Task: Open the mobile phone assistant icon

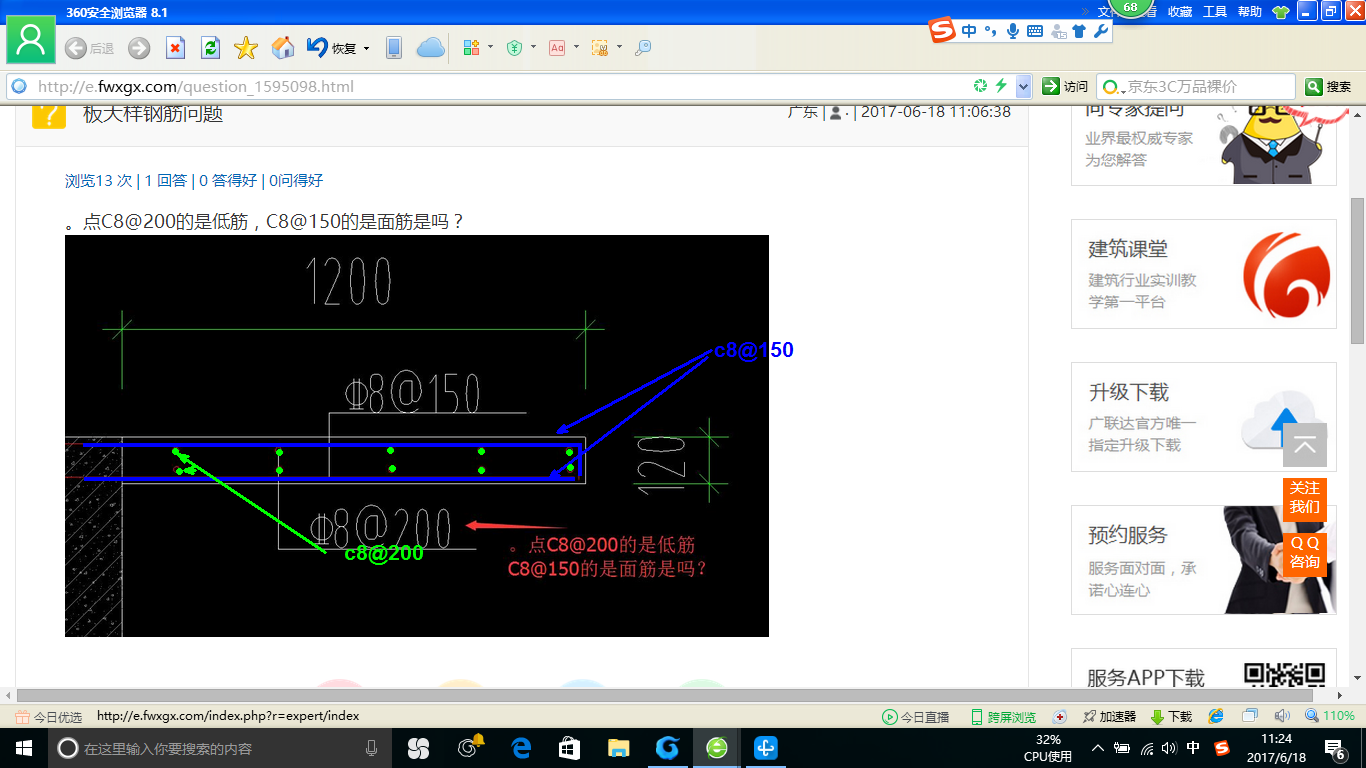Action: pyautogui.click(x=394, y=47)
